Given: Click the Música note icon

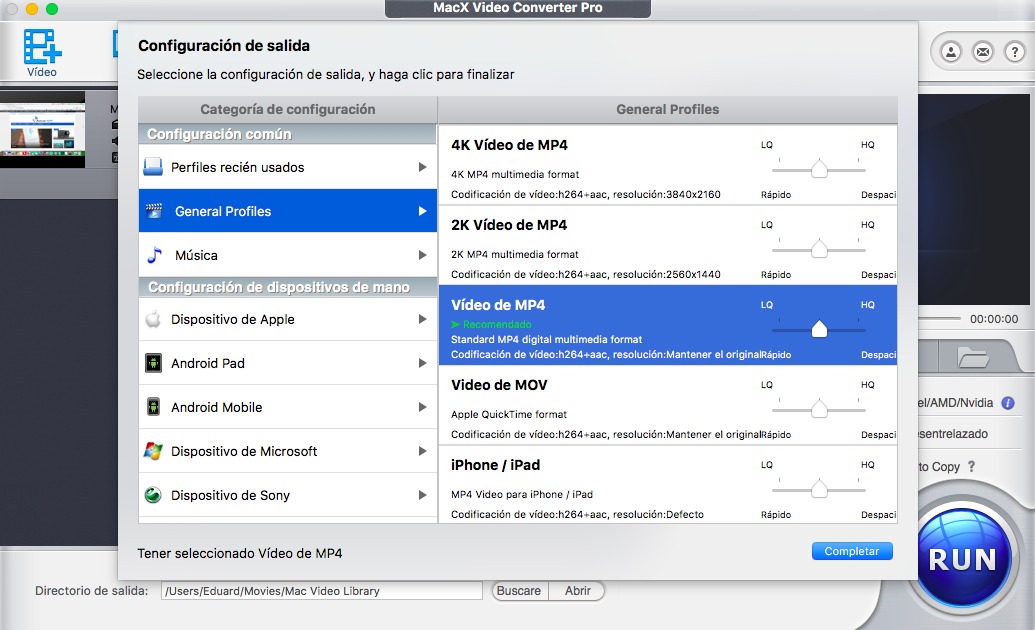Looking at the screenshot, I should 154,255.
